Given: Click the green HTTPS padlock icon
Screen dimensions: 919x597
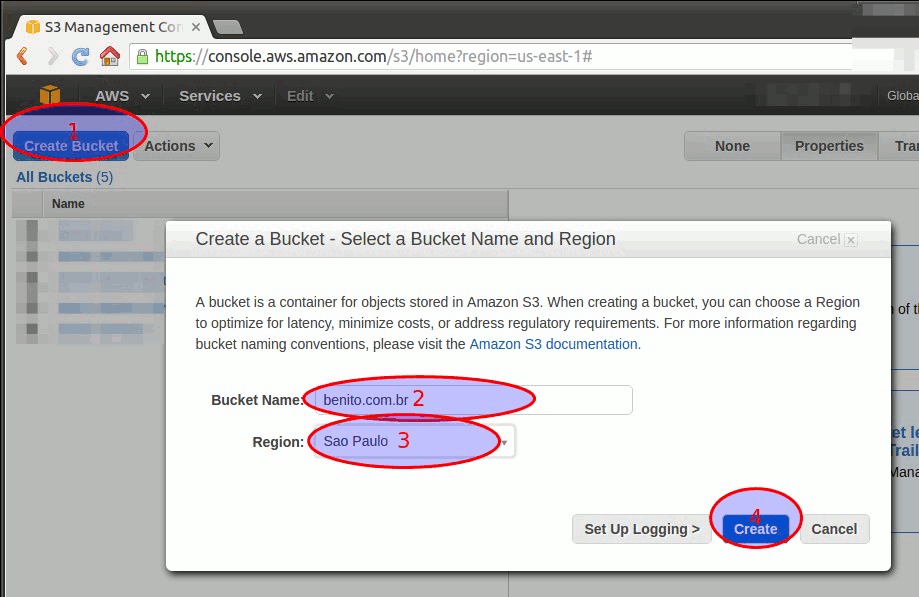Looking at the screenshot, I should tap(143, 56).
